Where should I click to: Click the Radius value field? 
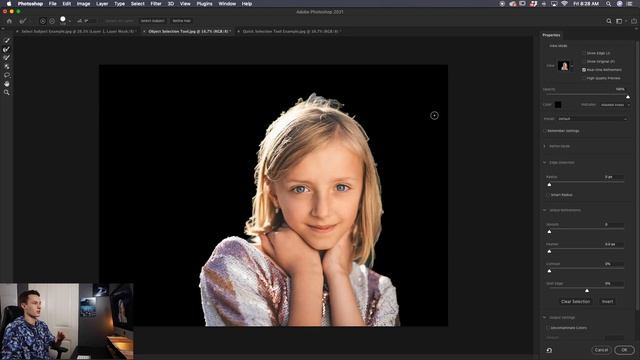(x=613, y=177)
